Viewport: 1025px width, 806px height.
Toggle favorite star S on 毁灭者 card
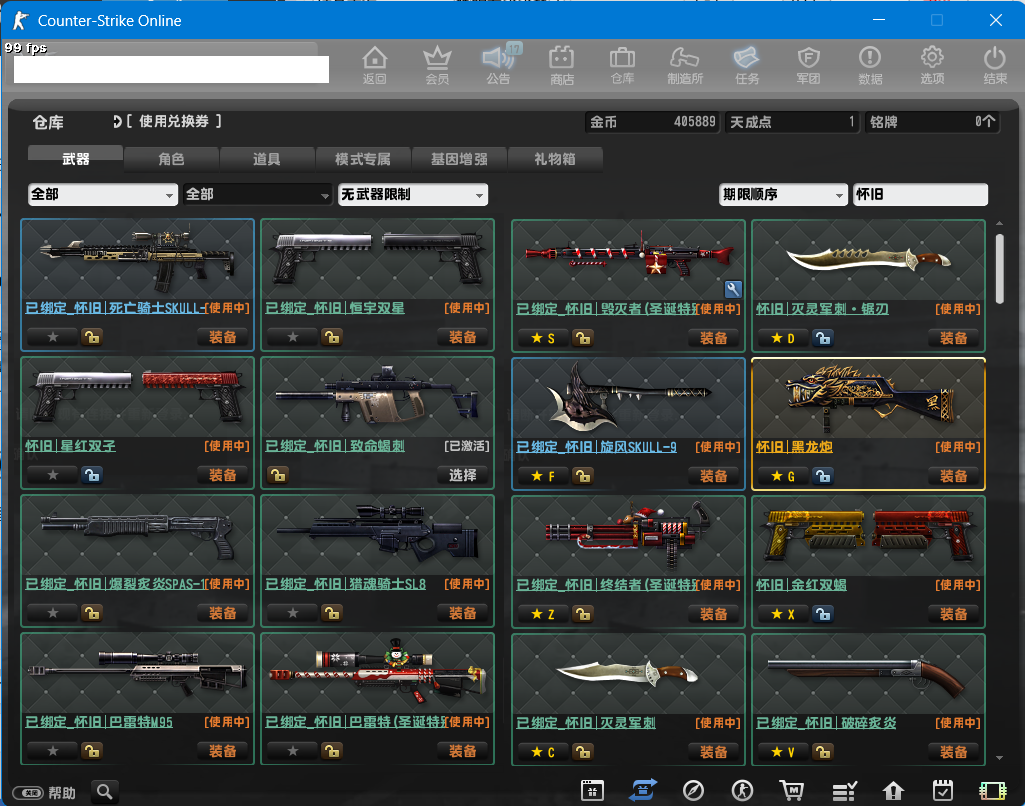tap(543, 338)
